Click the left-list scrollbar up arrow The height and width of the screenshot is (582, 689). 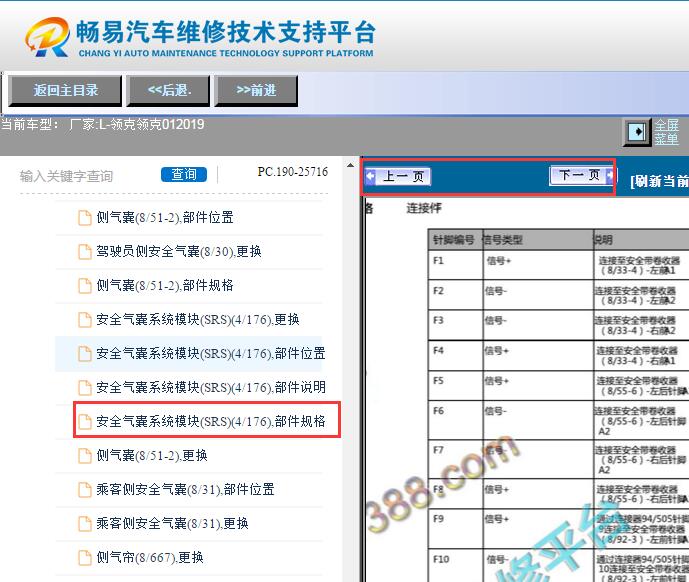pos(350,166)
